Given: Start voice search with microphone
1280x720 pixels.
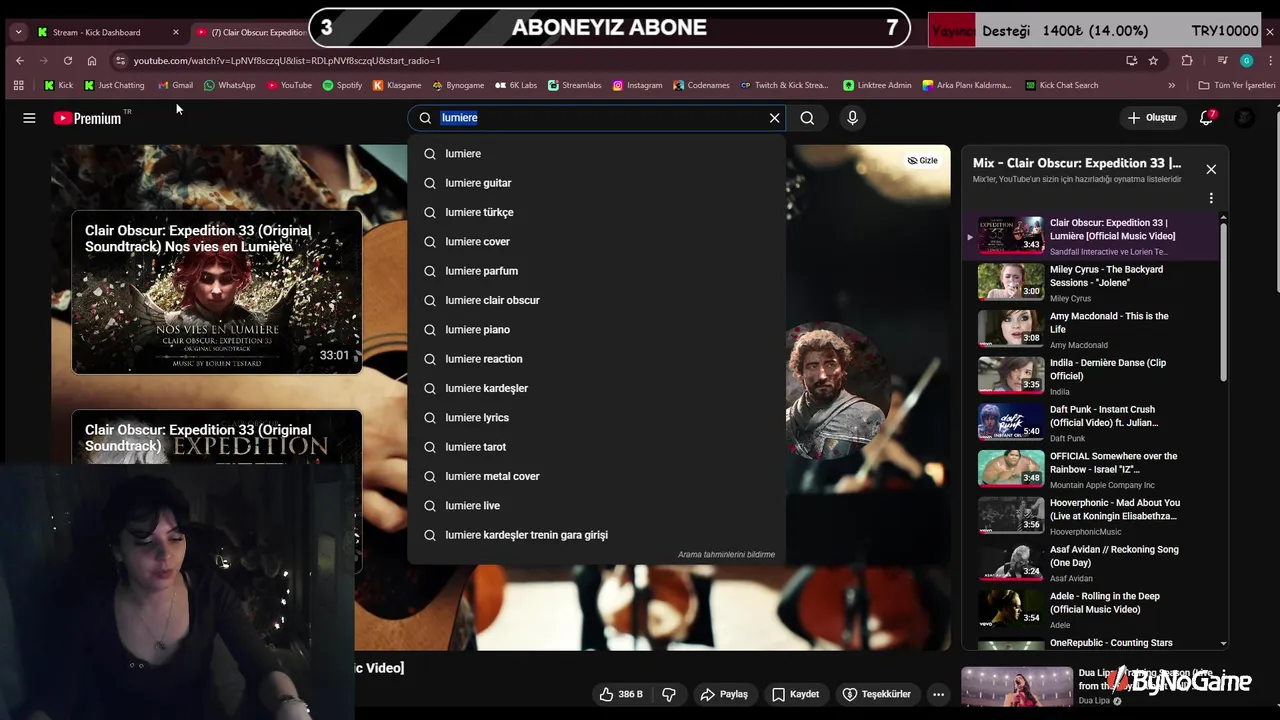Looking at the screenshot, I should [852, 118].
